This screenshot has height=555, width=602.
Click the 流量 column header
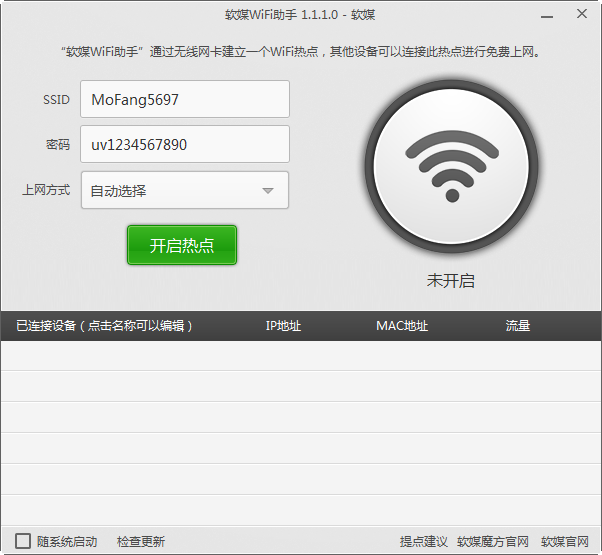click(518, 326)
